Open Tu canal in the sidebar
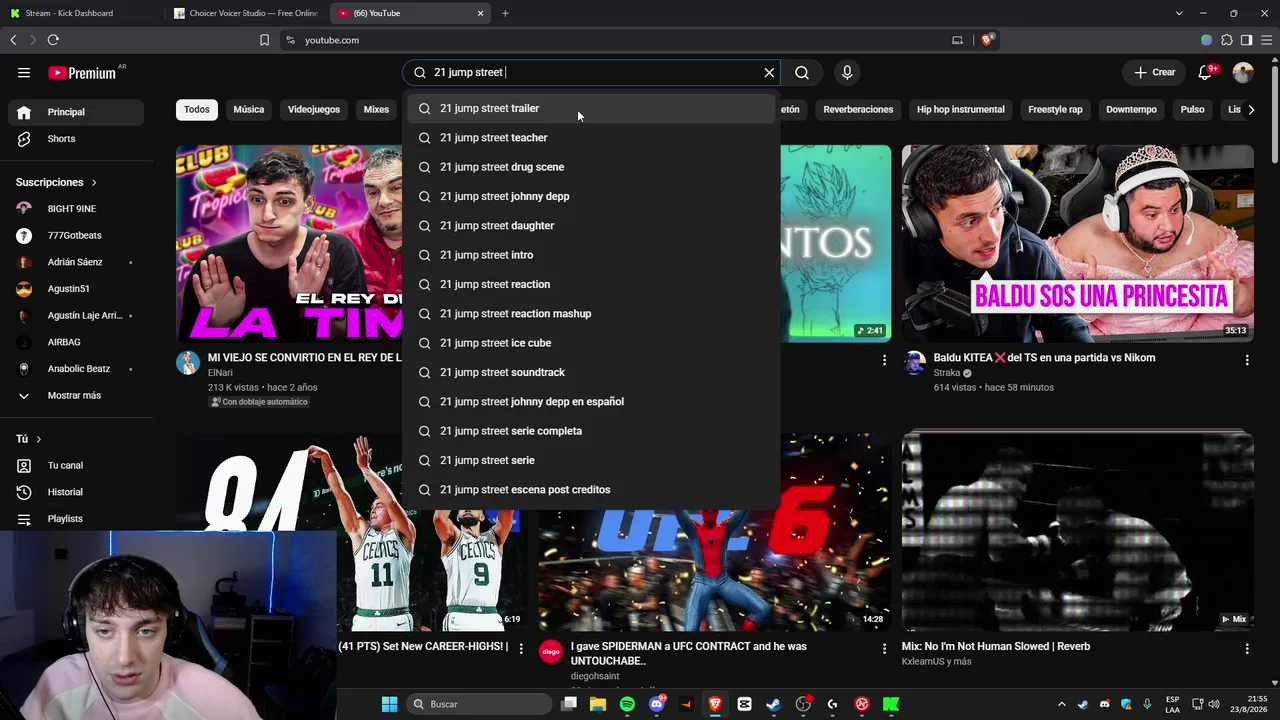This screenshot has width=1280, height=720. (x=77, y=466)
